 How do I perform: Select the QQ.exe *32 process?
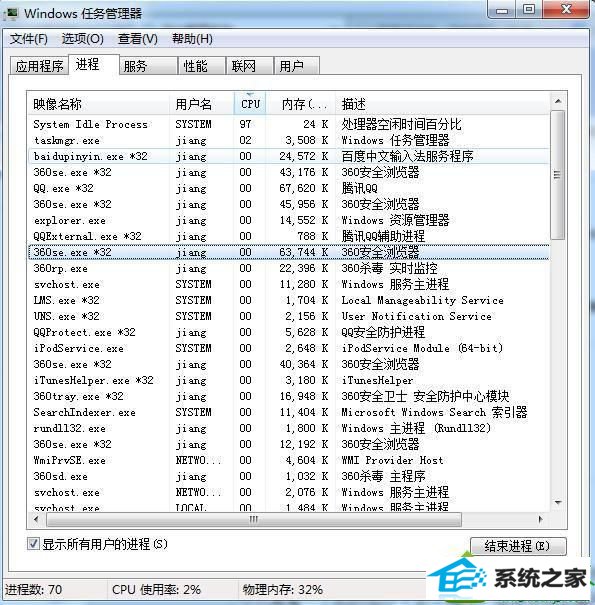click(x=289, y=188)
